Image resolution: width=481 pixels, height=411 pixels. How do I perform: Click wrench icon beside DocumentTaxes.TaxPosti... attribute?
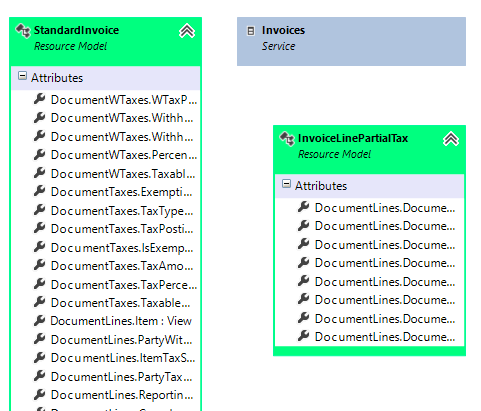coord(39,228)
